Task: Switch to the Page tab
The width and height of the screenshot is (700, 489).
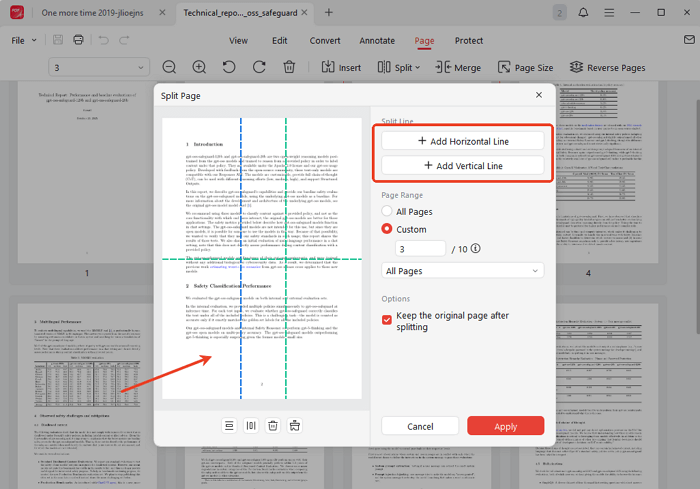Action: 424,41
